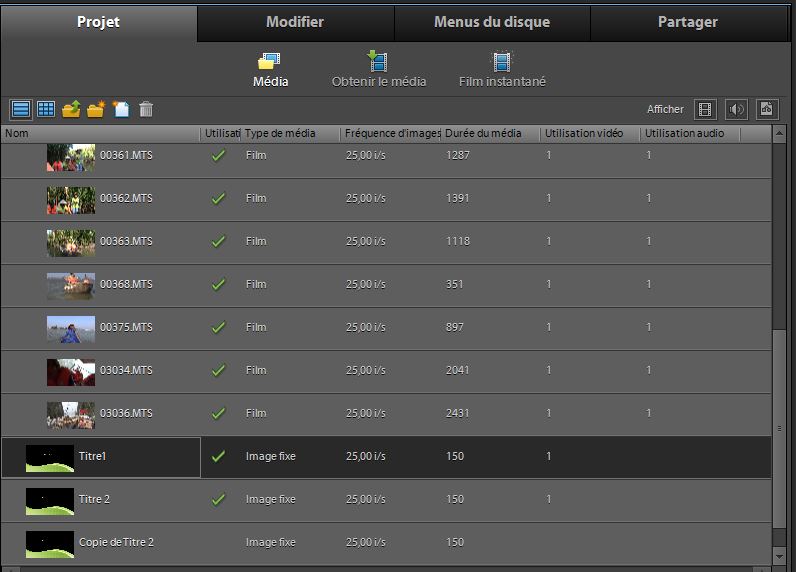796x572 pixels.
Task: Click the Titre1 name label
Action: coord(92,456)
